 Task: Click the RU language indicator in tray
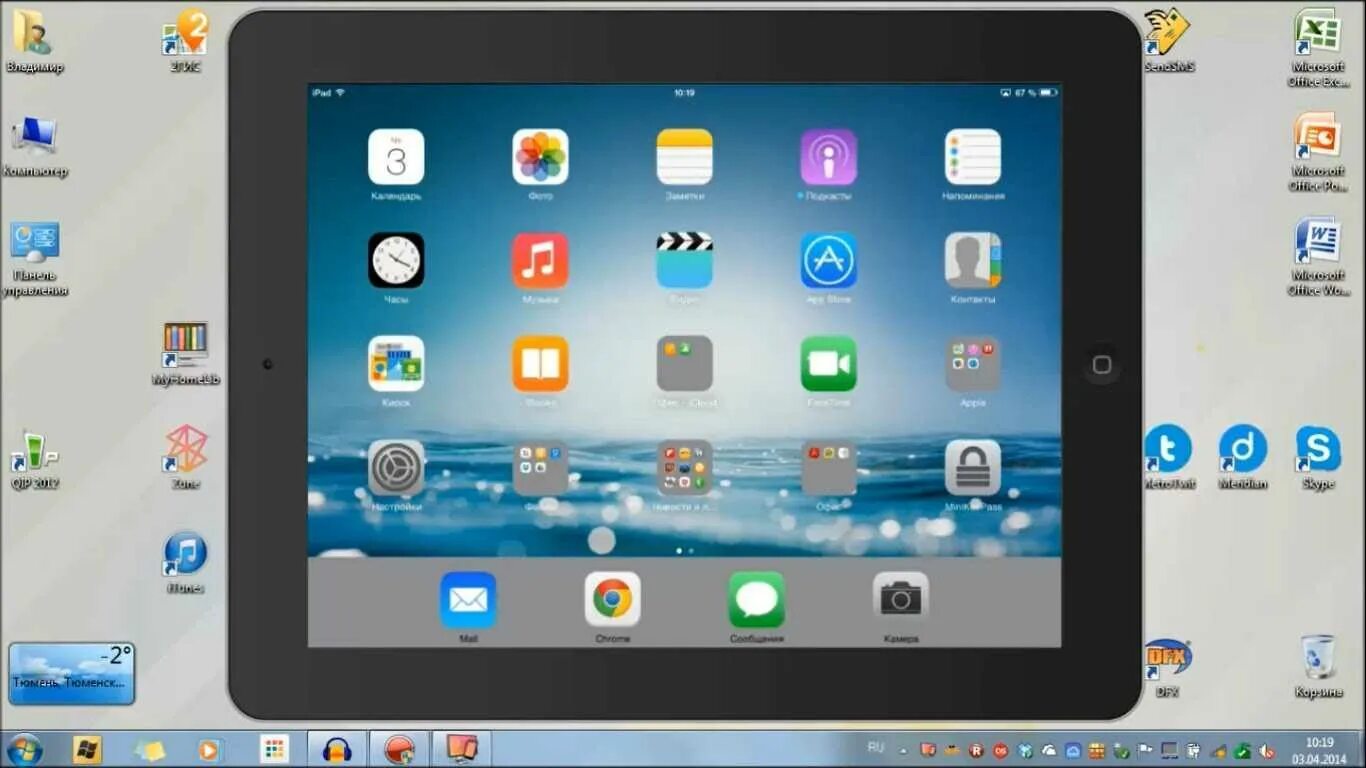[x=876, y=748]
